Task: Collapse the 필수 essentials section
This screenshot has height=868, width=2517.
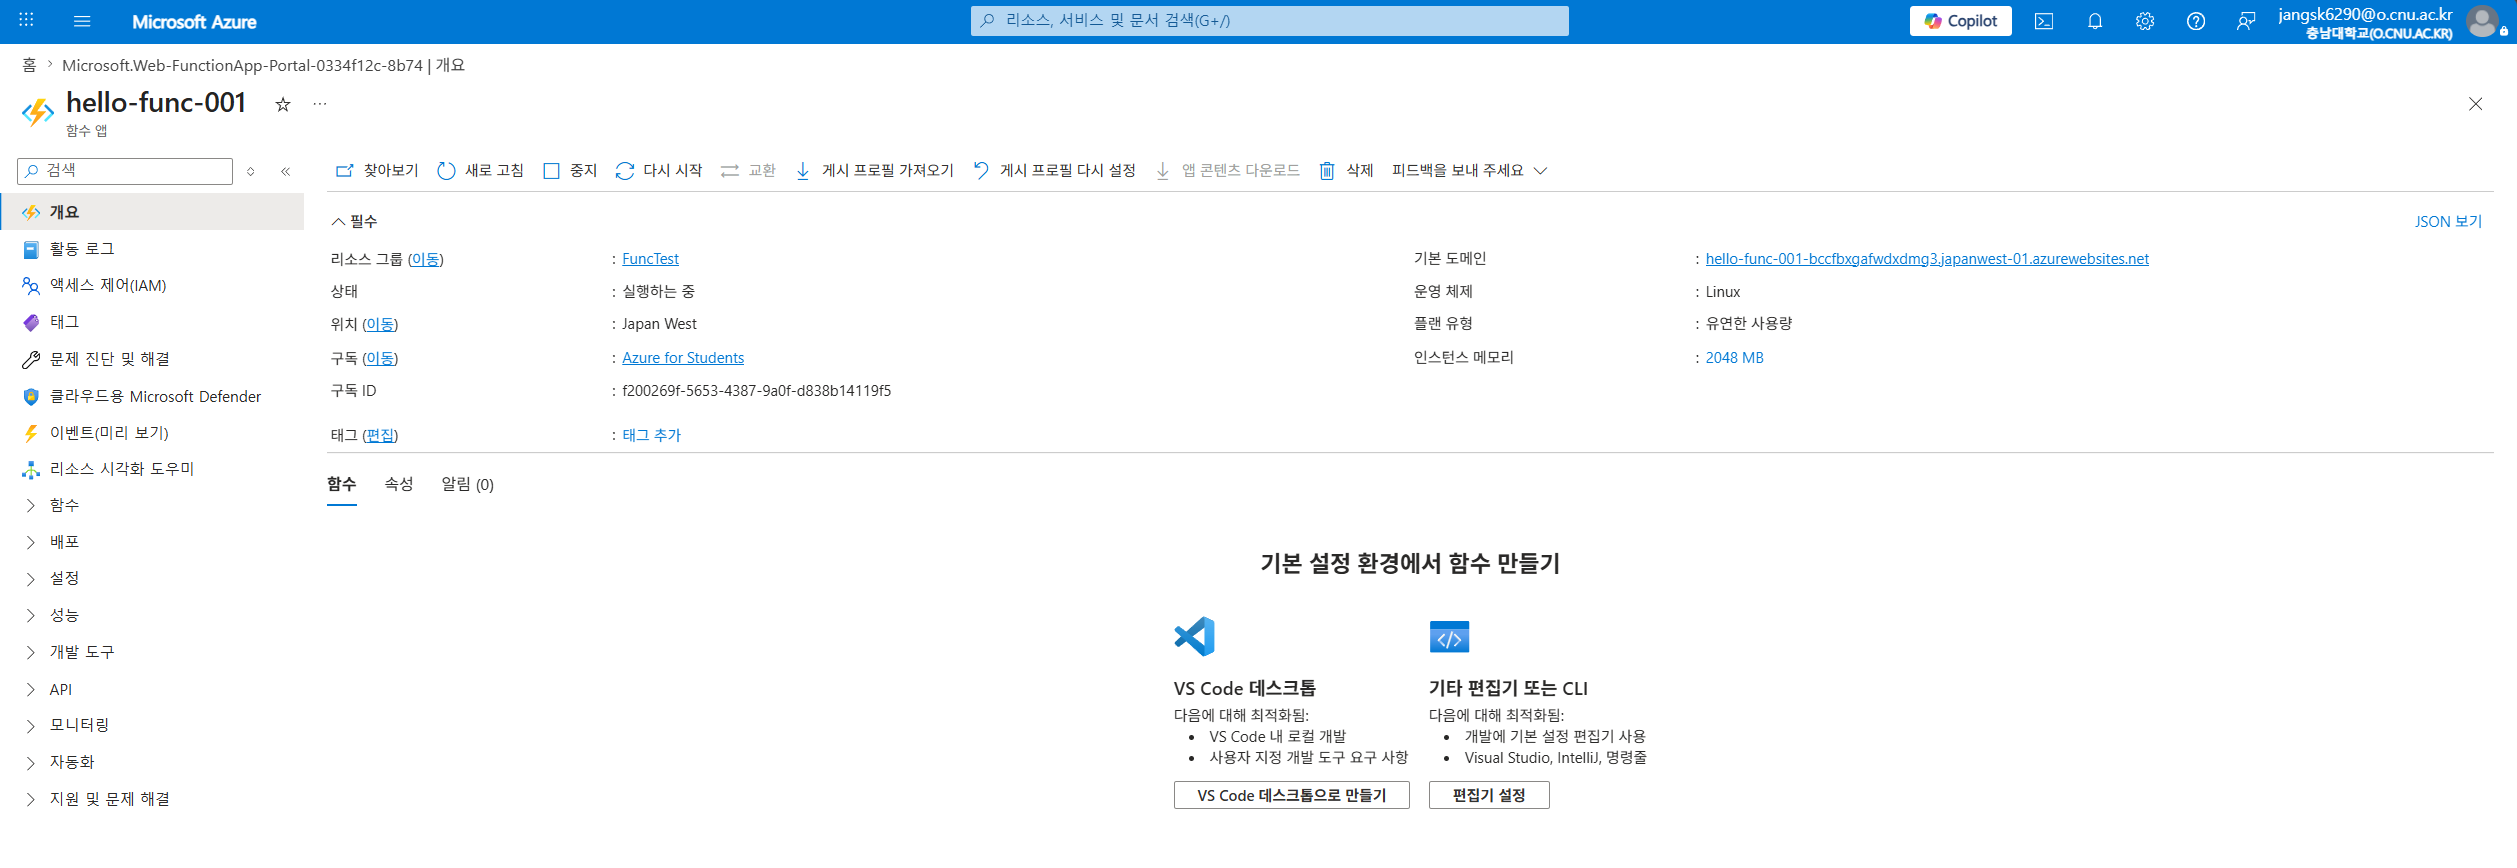Action: click(x=354, y=221)
